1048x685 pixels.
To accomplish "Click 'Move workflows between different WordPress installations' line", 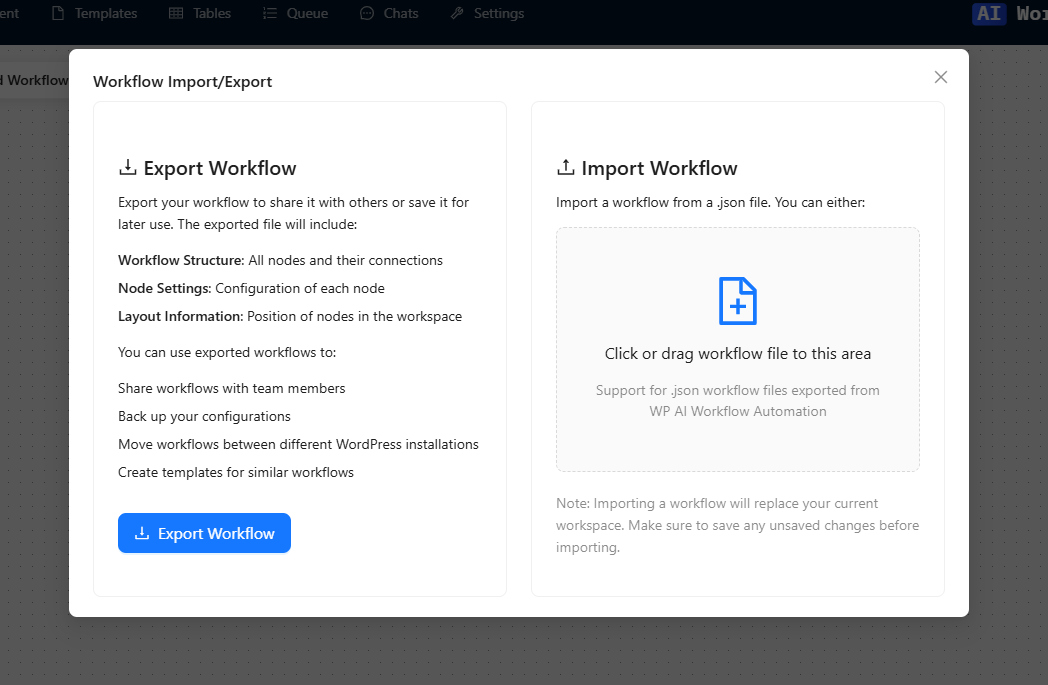I will coord(298,444).
